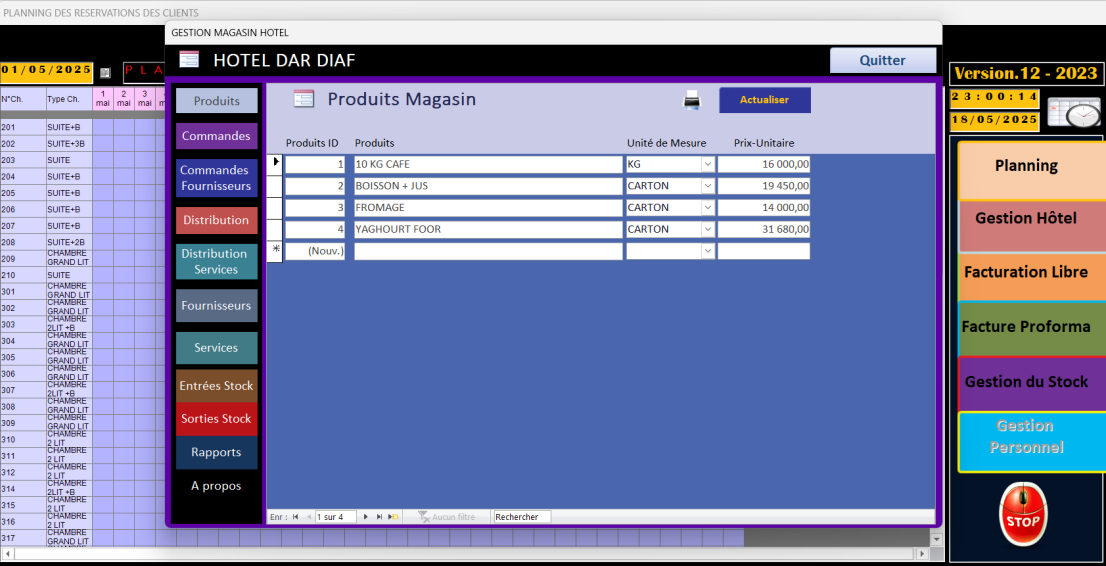Screen dimensions: 1106x566
Task: Expand unit dropdown in the new record row
Action: point(708,251)
